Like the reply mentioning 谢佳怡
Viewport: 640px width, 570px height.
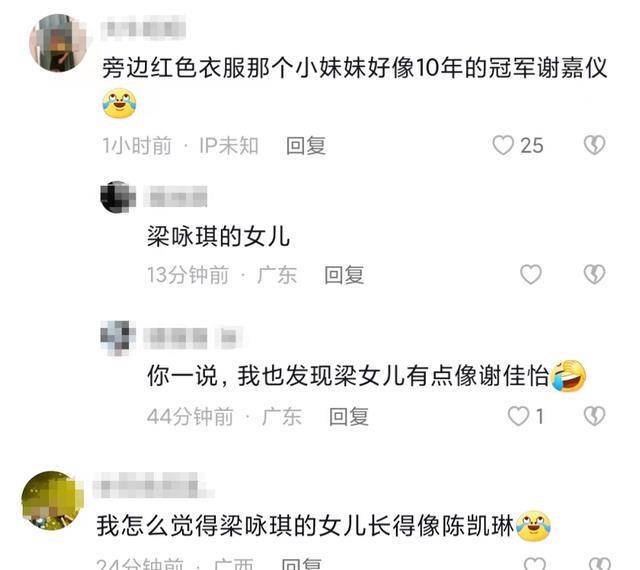(518, 416)
